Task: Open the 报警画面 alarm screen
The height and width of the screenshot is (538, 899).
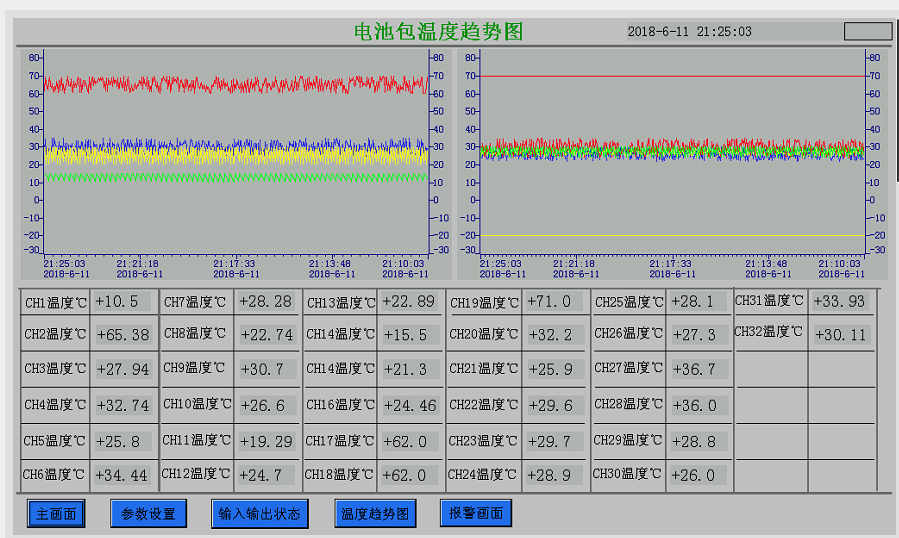Action: pos(475,513)
